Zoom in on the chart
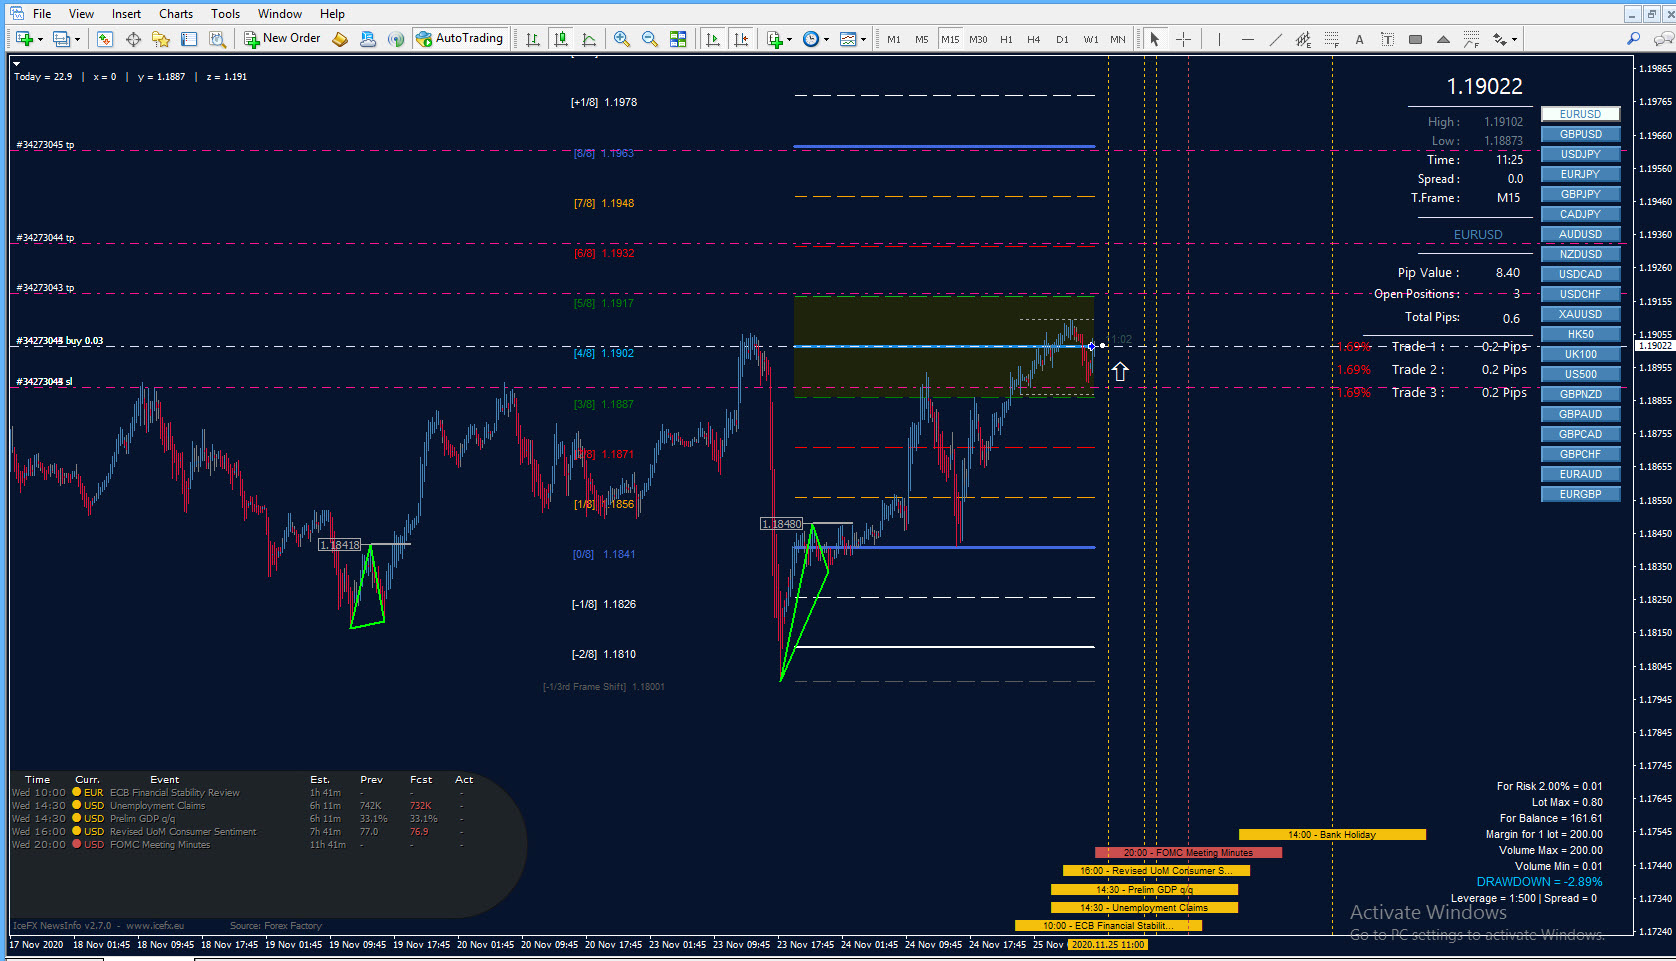Screen dimensions: 1676x961 click(x=622, y=39)
